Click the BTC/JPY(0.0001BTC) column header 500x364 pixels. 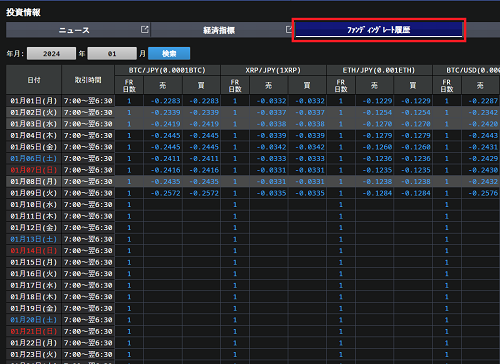[x=167, y=70]
